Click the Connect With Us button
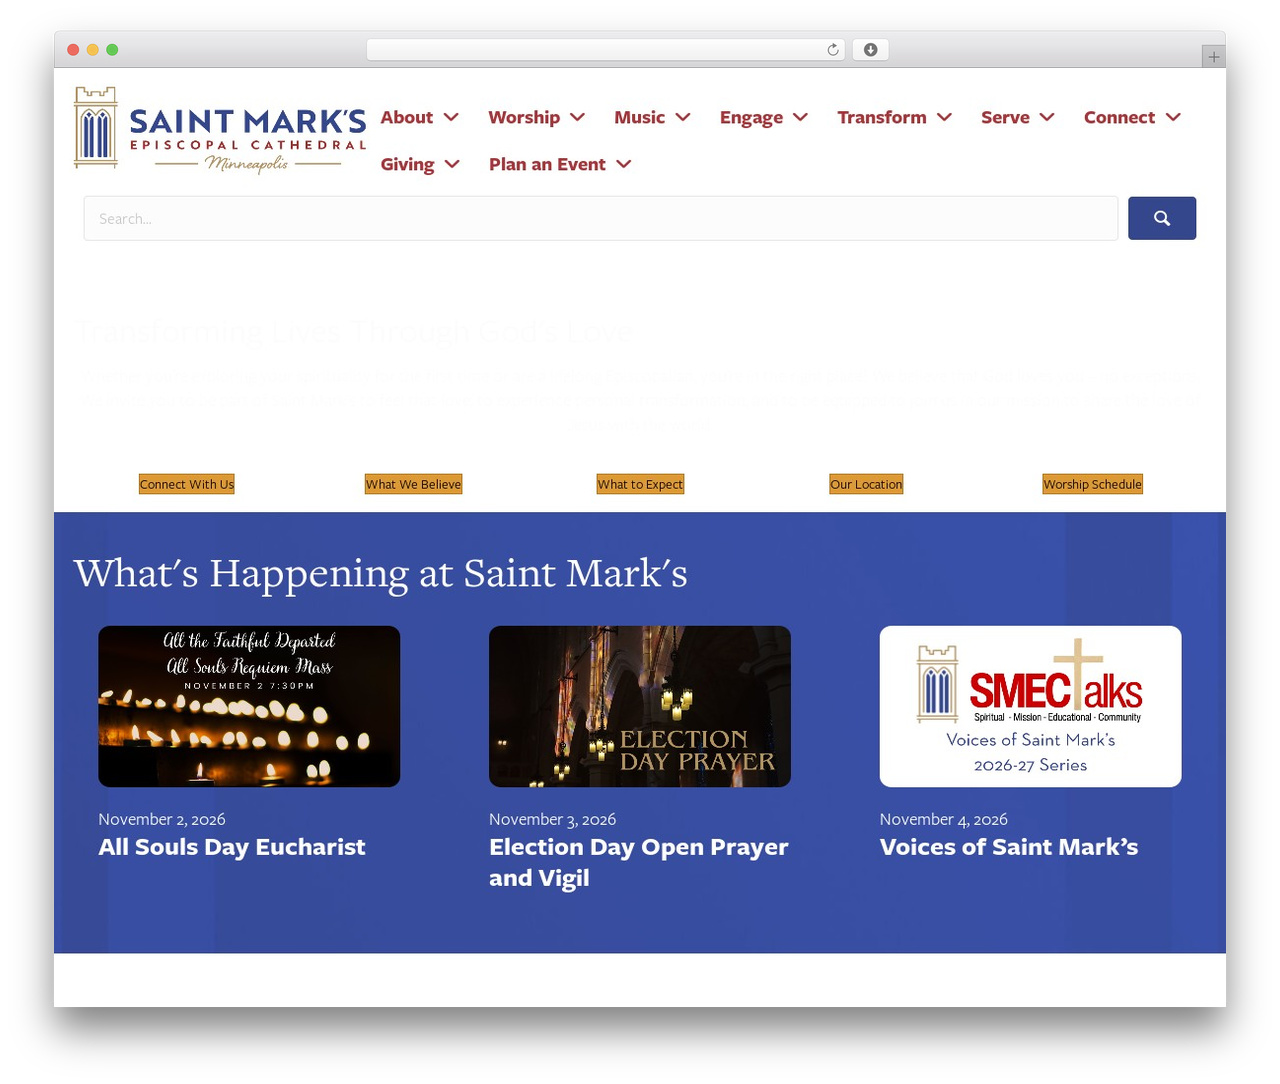This screenshot has height=1084, width=1280. 187,484
